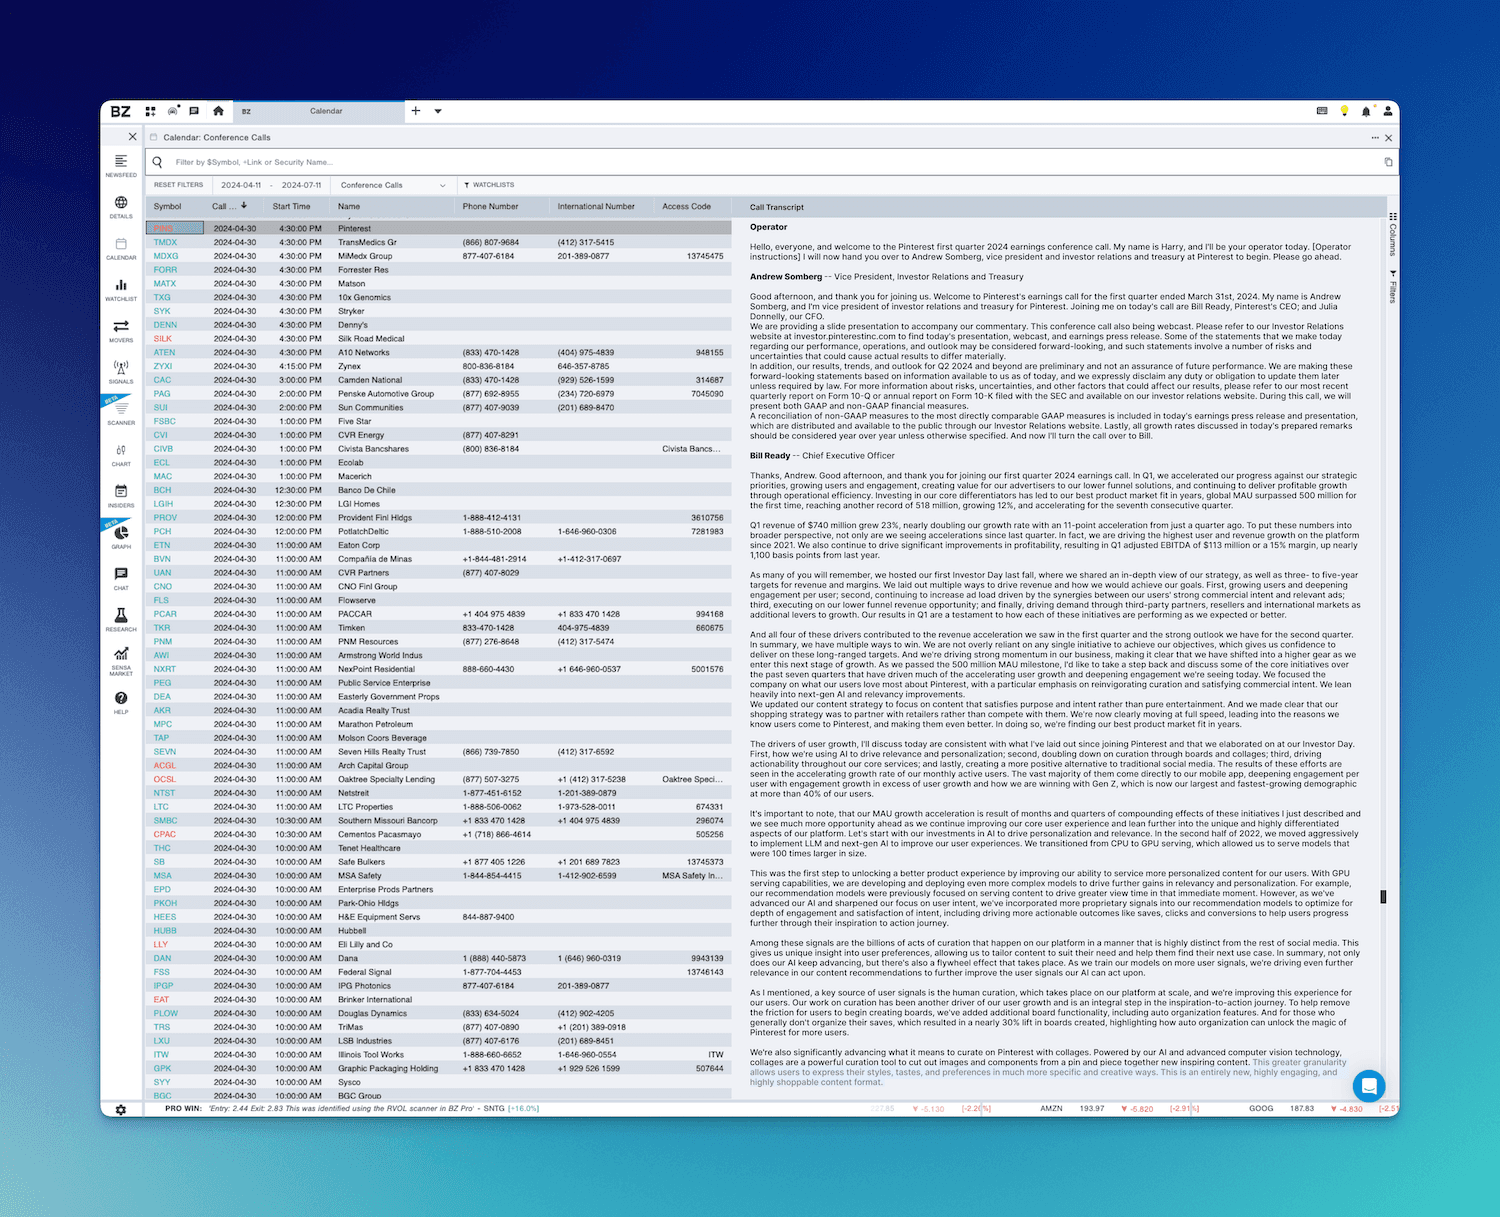Expand the Filters side panel

[x=1393, y=286]
